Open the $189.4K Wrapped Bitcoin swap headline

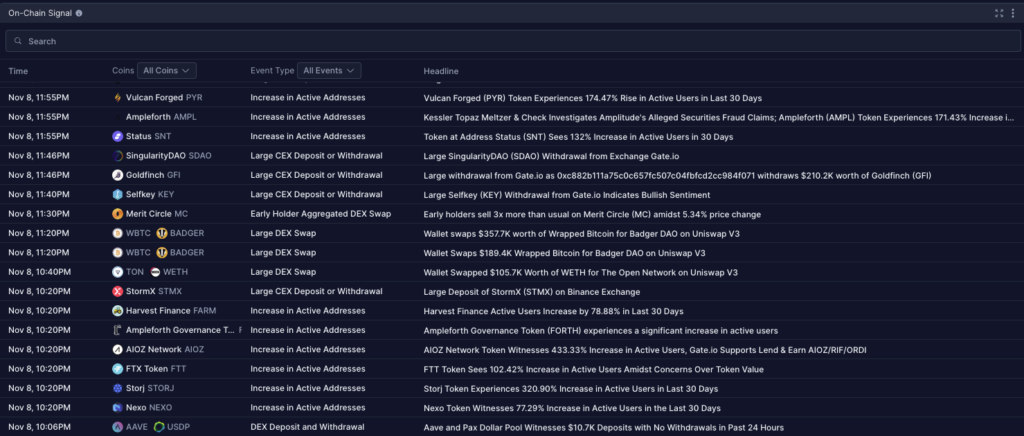(x=564, y=253)
